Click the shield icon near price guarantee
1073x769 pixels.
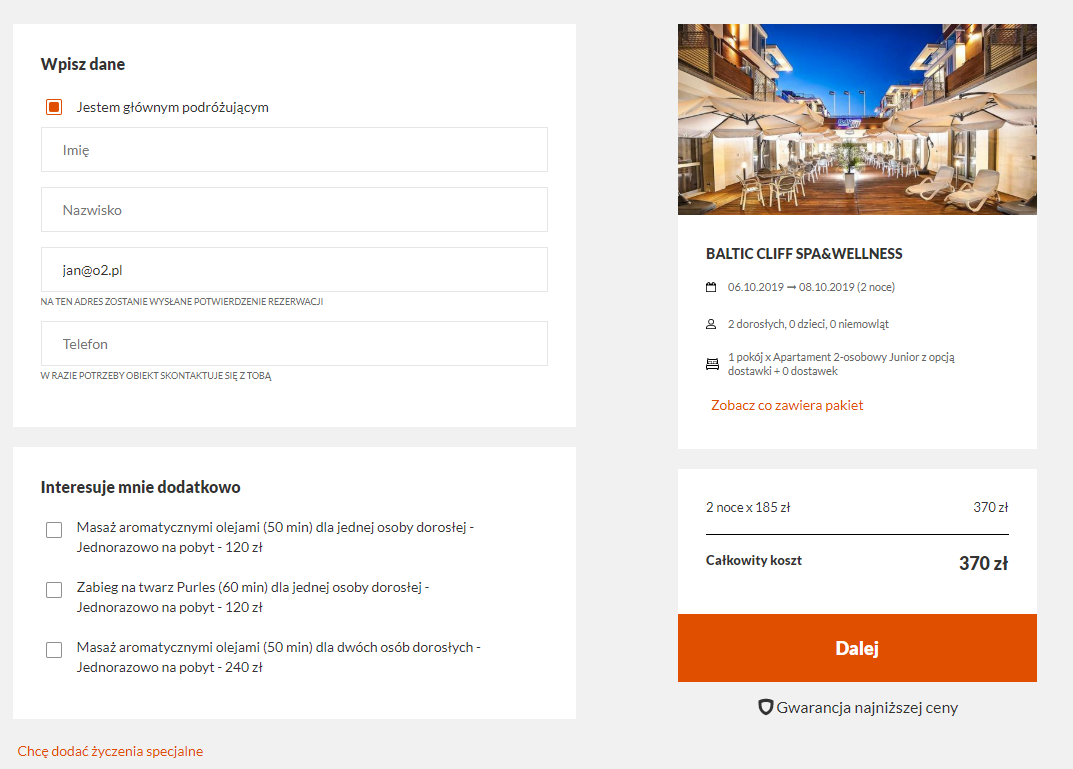click(x=766, y=707)
